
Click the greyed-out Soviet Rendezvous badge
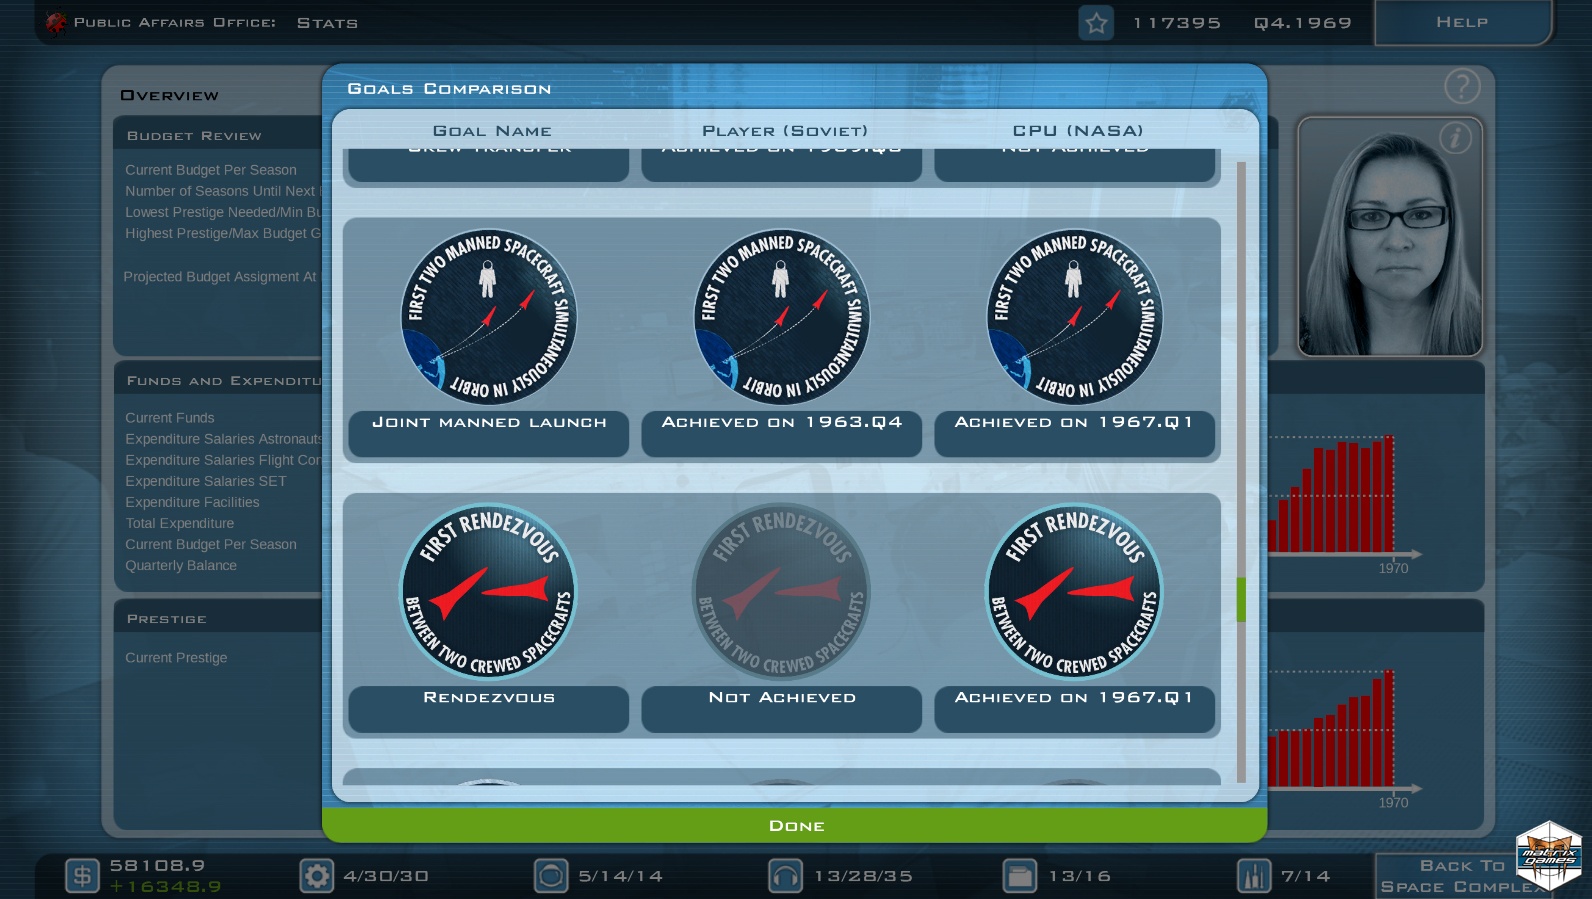(x=782, y=591)
